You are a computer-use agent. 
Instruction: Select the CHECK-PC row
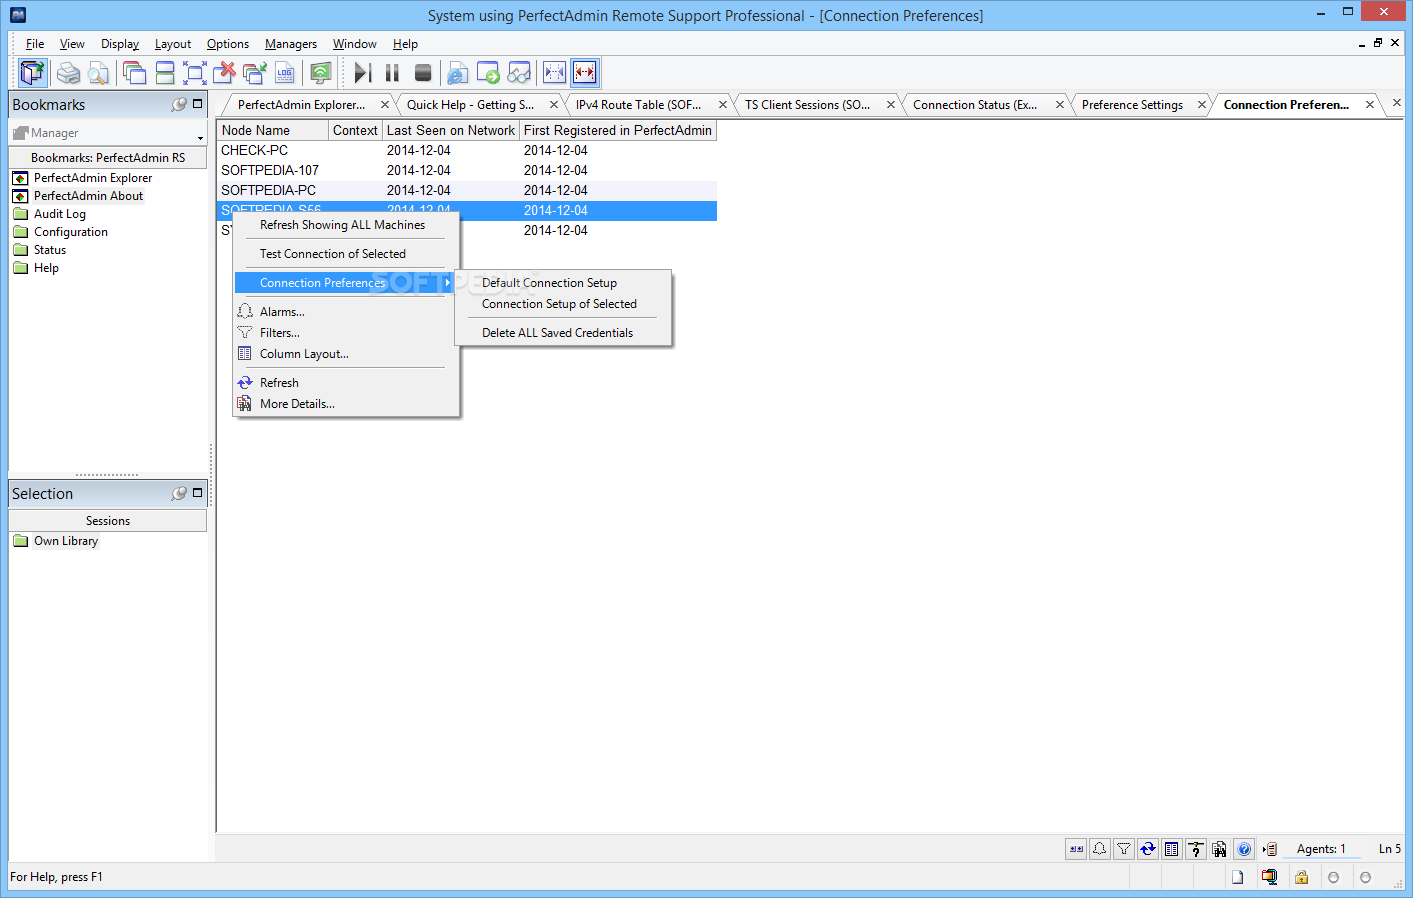(466, 151)
